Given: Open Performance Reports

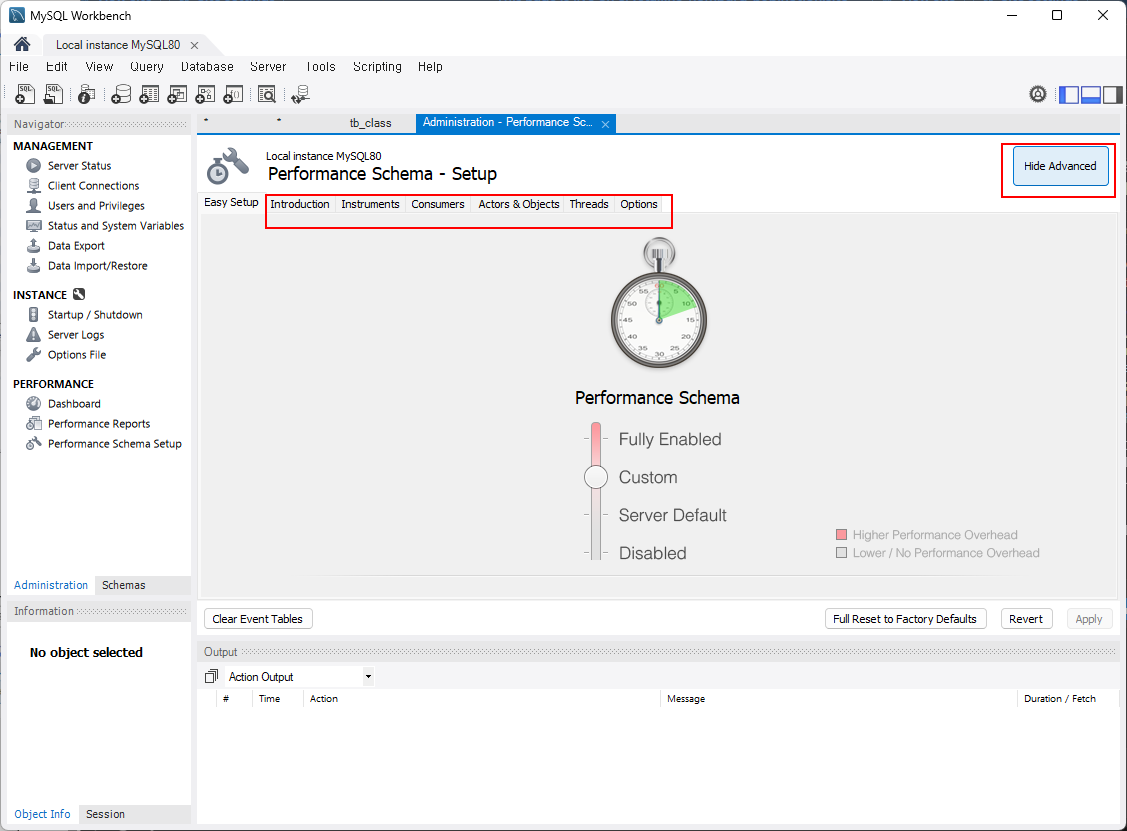Looking at the screenshot, I should pos(99,424).
